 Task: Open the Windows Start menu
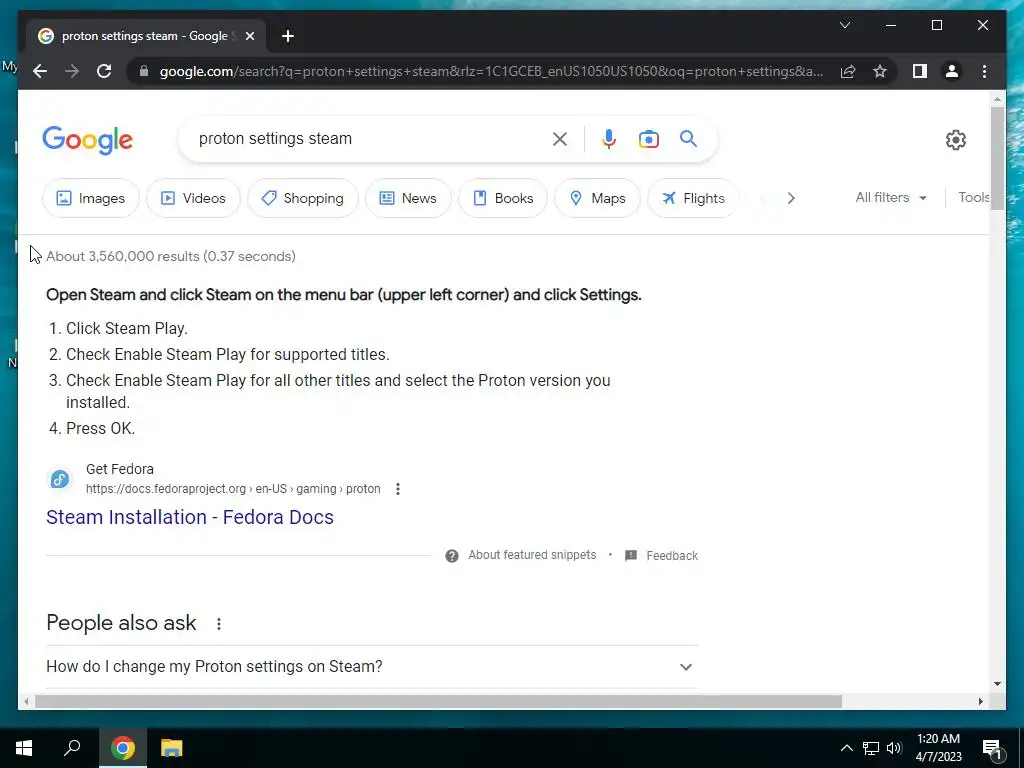coord(24,748)
